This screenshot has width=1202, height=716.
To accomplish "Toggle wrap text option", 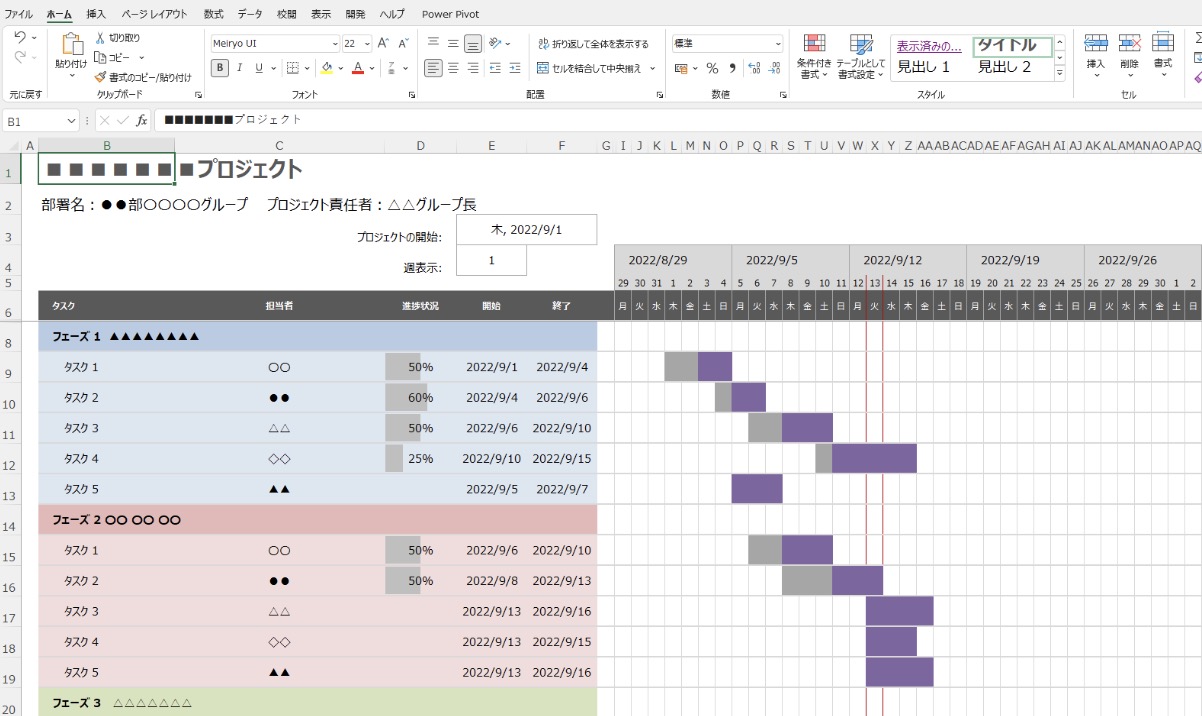I will click(593, 44).
